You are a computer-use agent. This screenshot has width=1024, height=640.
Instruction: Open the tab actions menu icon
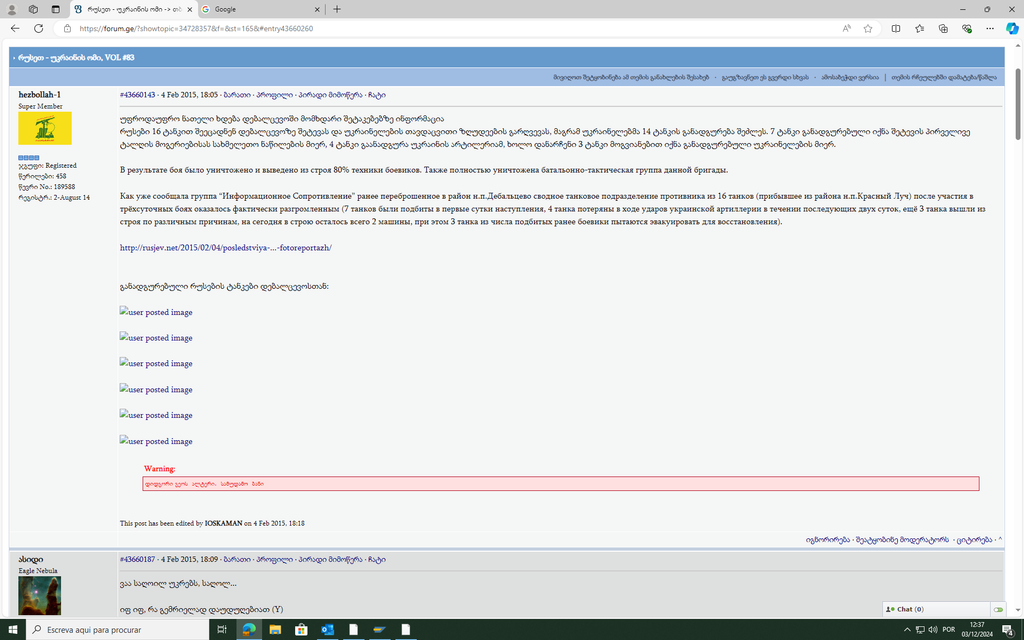[56, 9]
